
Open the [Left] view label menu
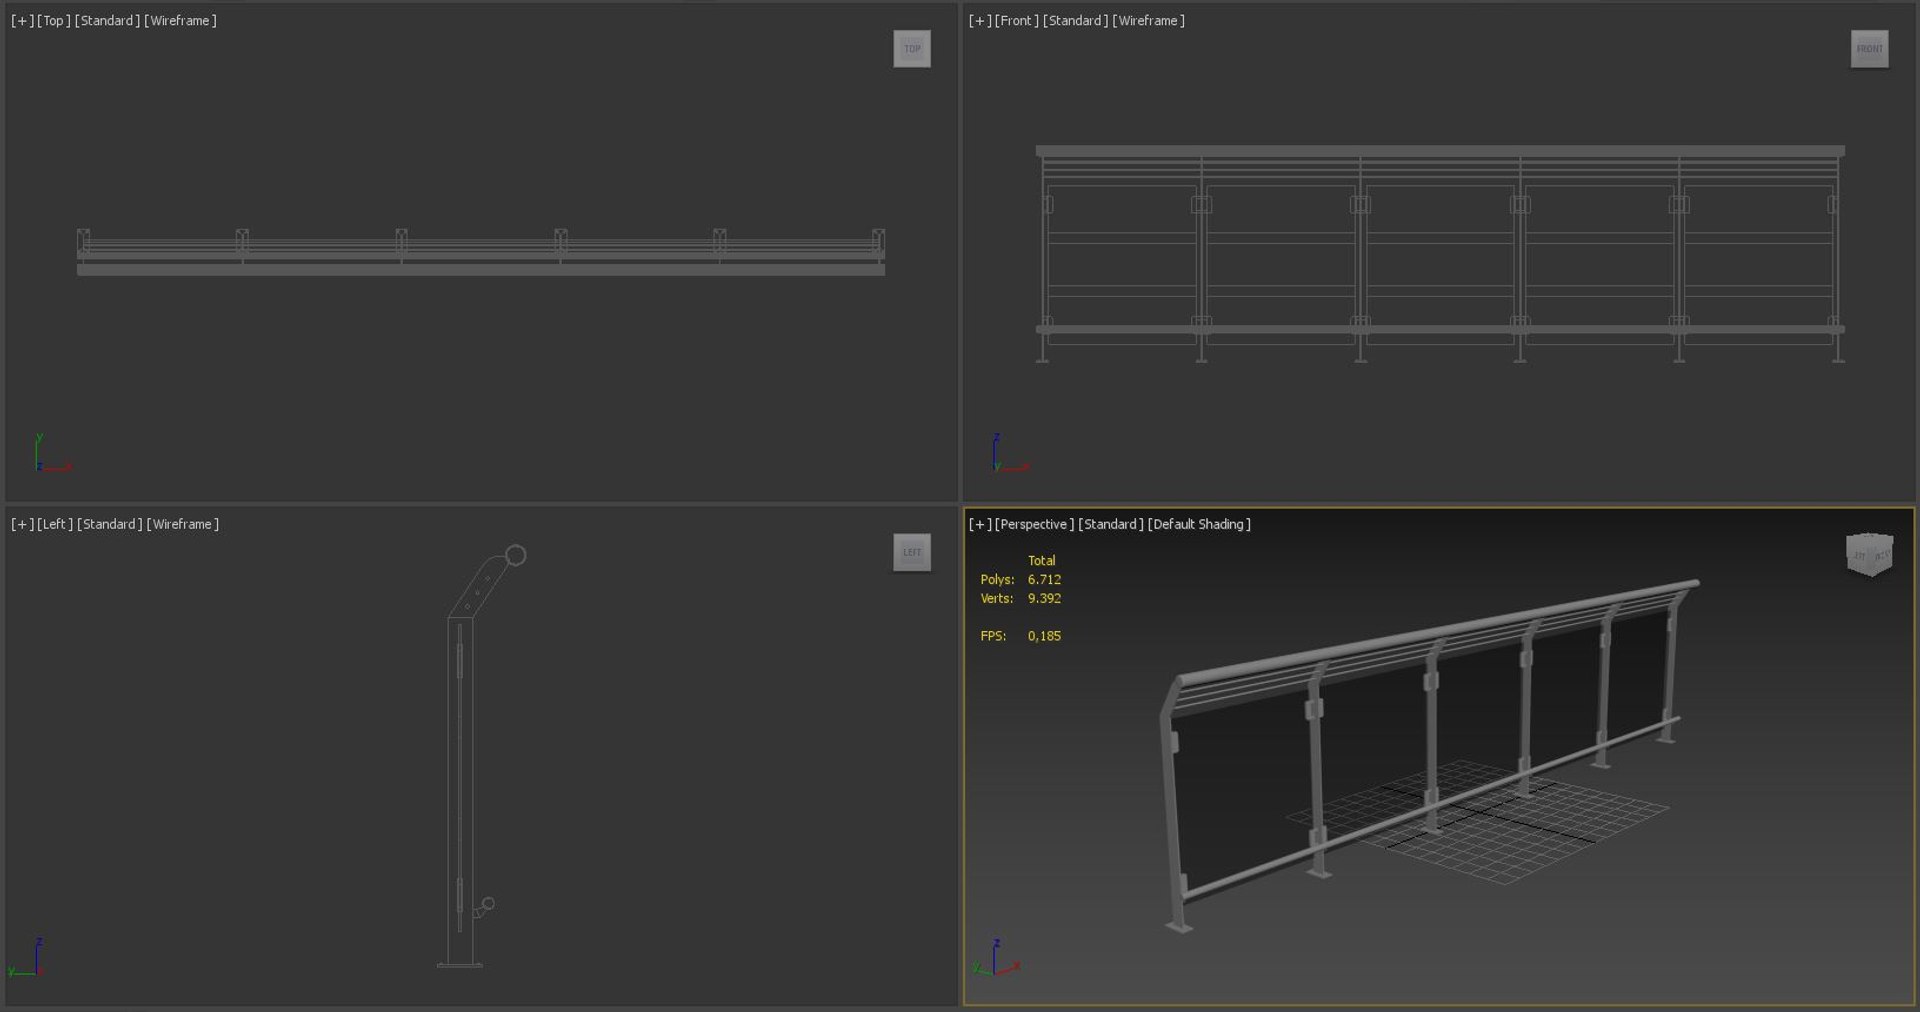coord(55,524)
